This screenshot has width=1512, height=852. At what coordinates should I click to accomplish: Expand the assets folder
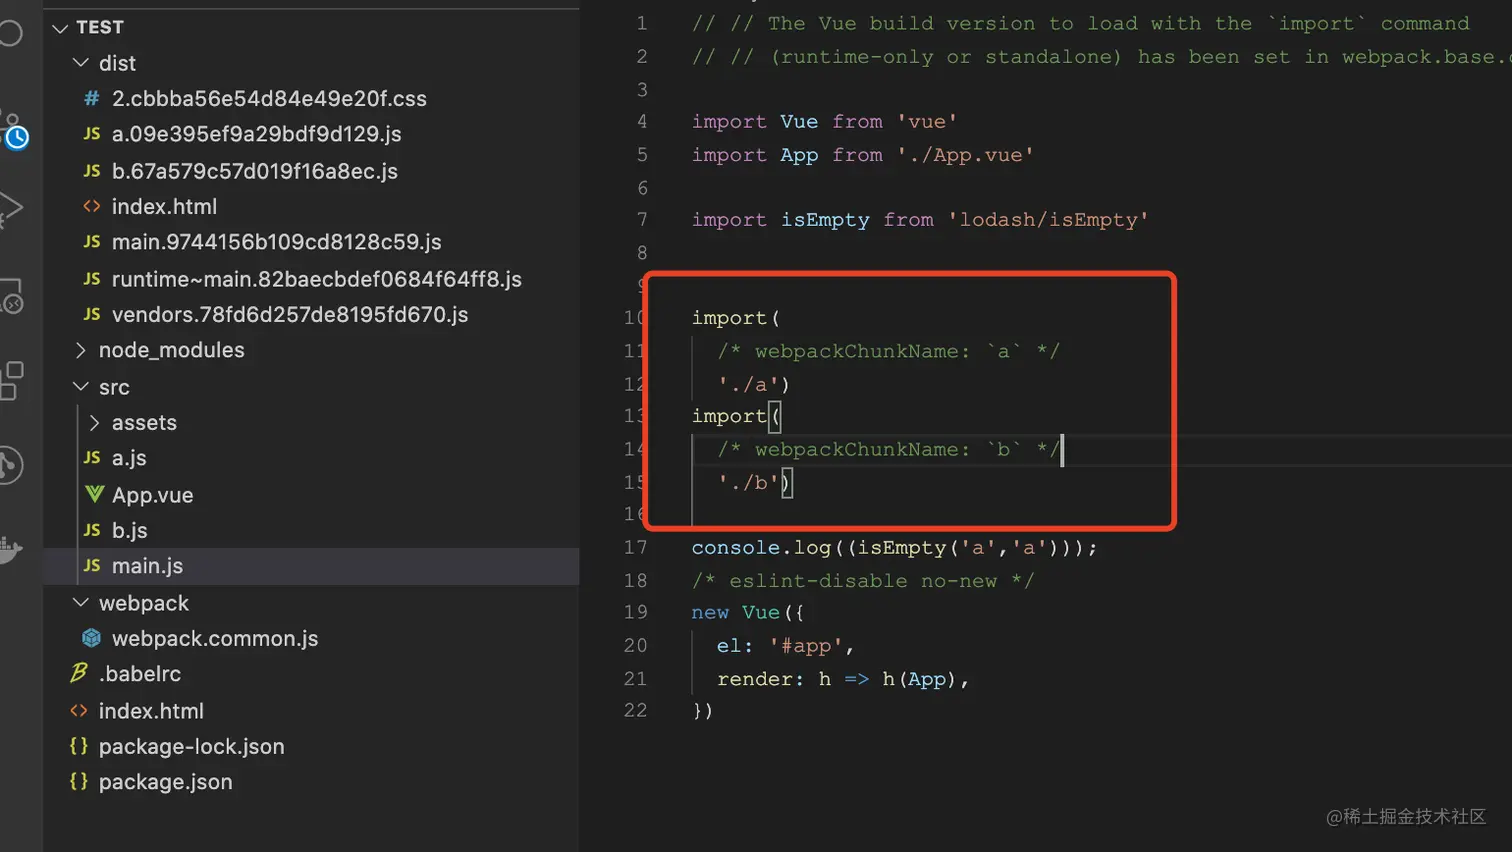pyautogui.click(x=95, y=422)
